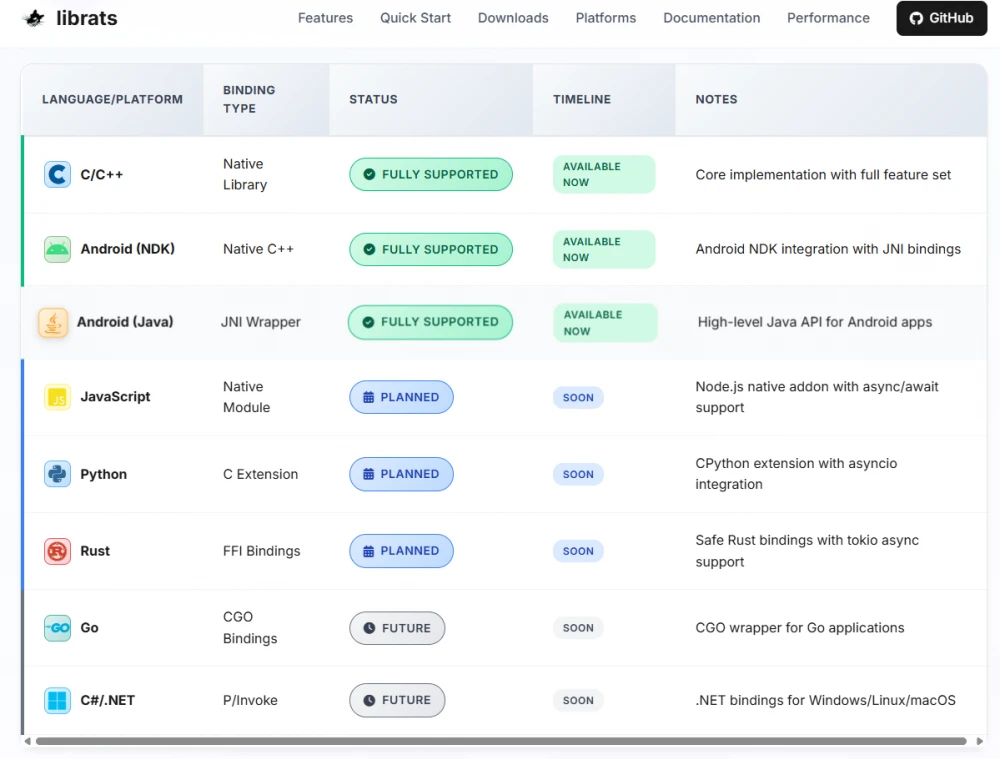
Task: Click the Python language icon
Action: (57, 474)
